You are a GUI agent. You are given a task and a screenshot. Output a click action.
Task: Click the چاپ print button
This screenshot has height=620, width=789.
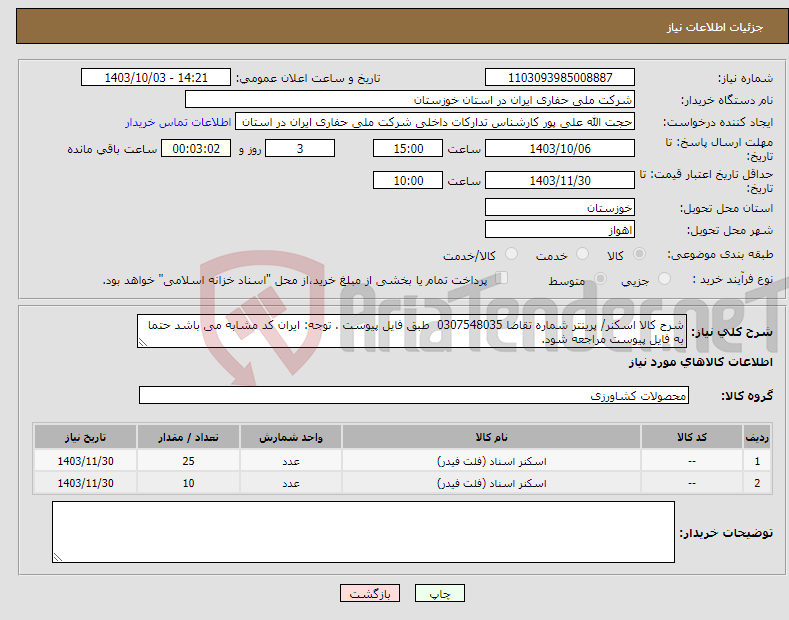tap(440, 593)
